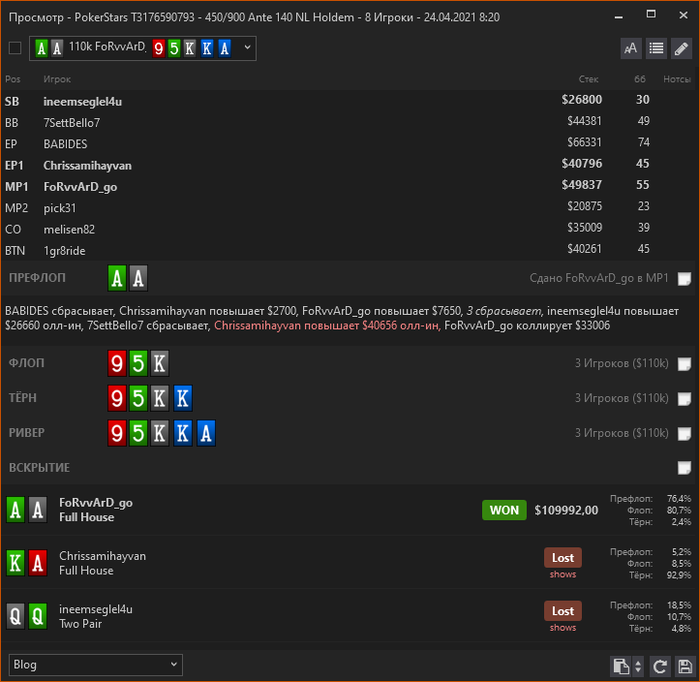Click the green Q card of ineemseglel4u
700x682 pixels.
click(x=38, y=616)
